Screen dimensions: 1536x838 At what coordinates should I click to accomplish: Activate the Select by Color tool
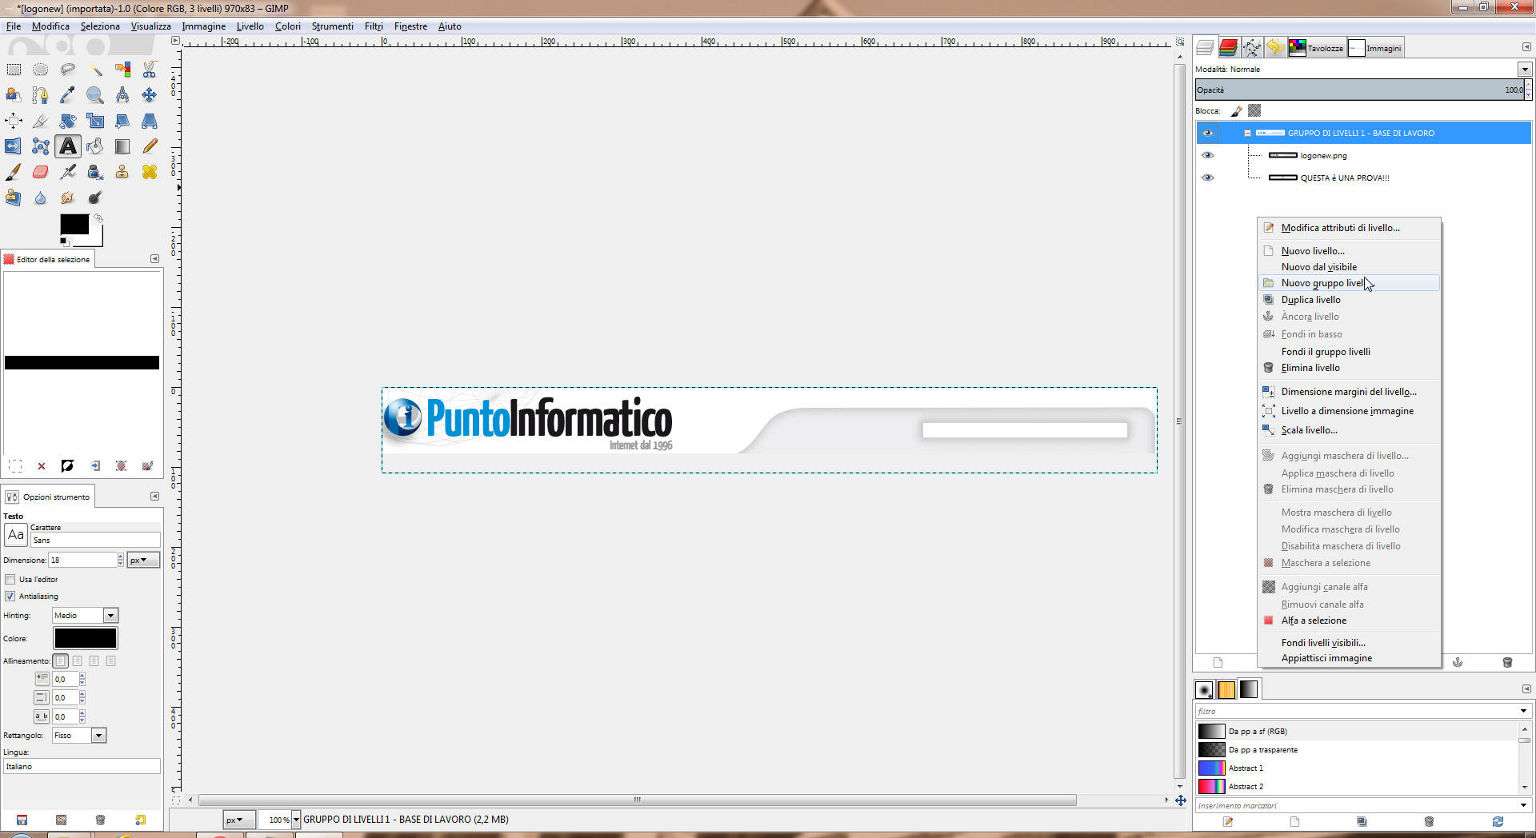click(122, 69)
